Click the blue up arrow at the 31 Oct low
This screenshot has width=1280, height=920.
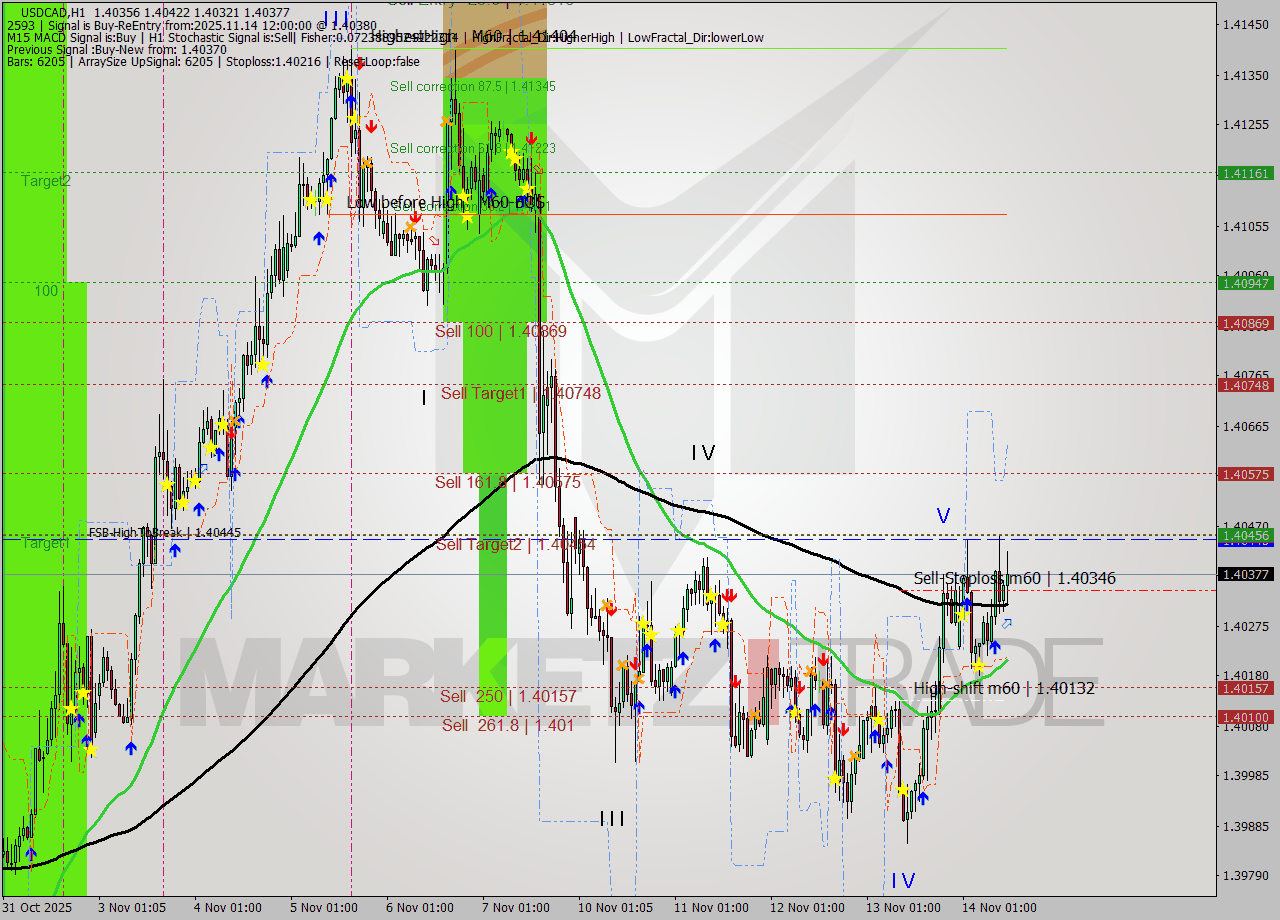pyautogui.click(x=31, y=854)
